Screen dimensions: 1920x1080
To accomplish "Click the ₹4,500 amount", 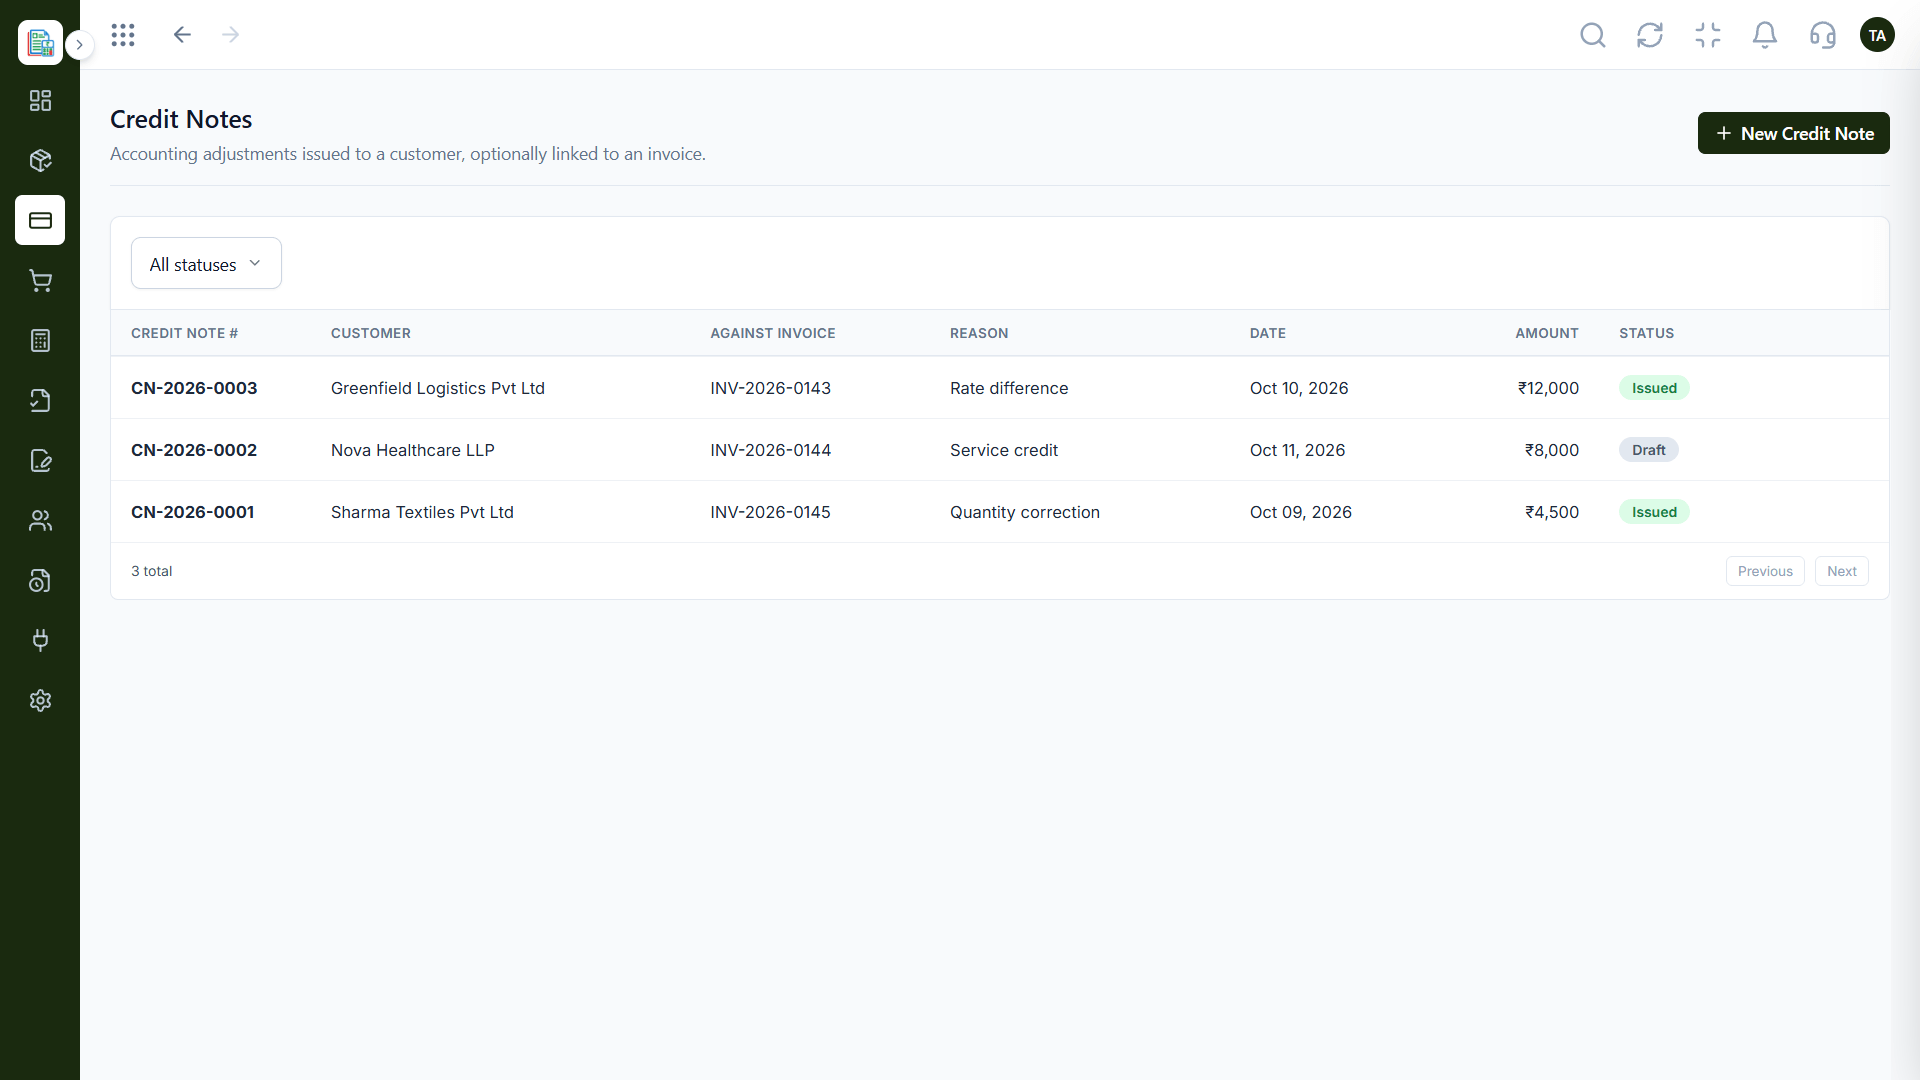I will pos(1552,512).
